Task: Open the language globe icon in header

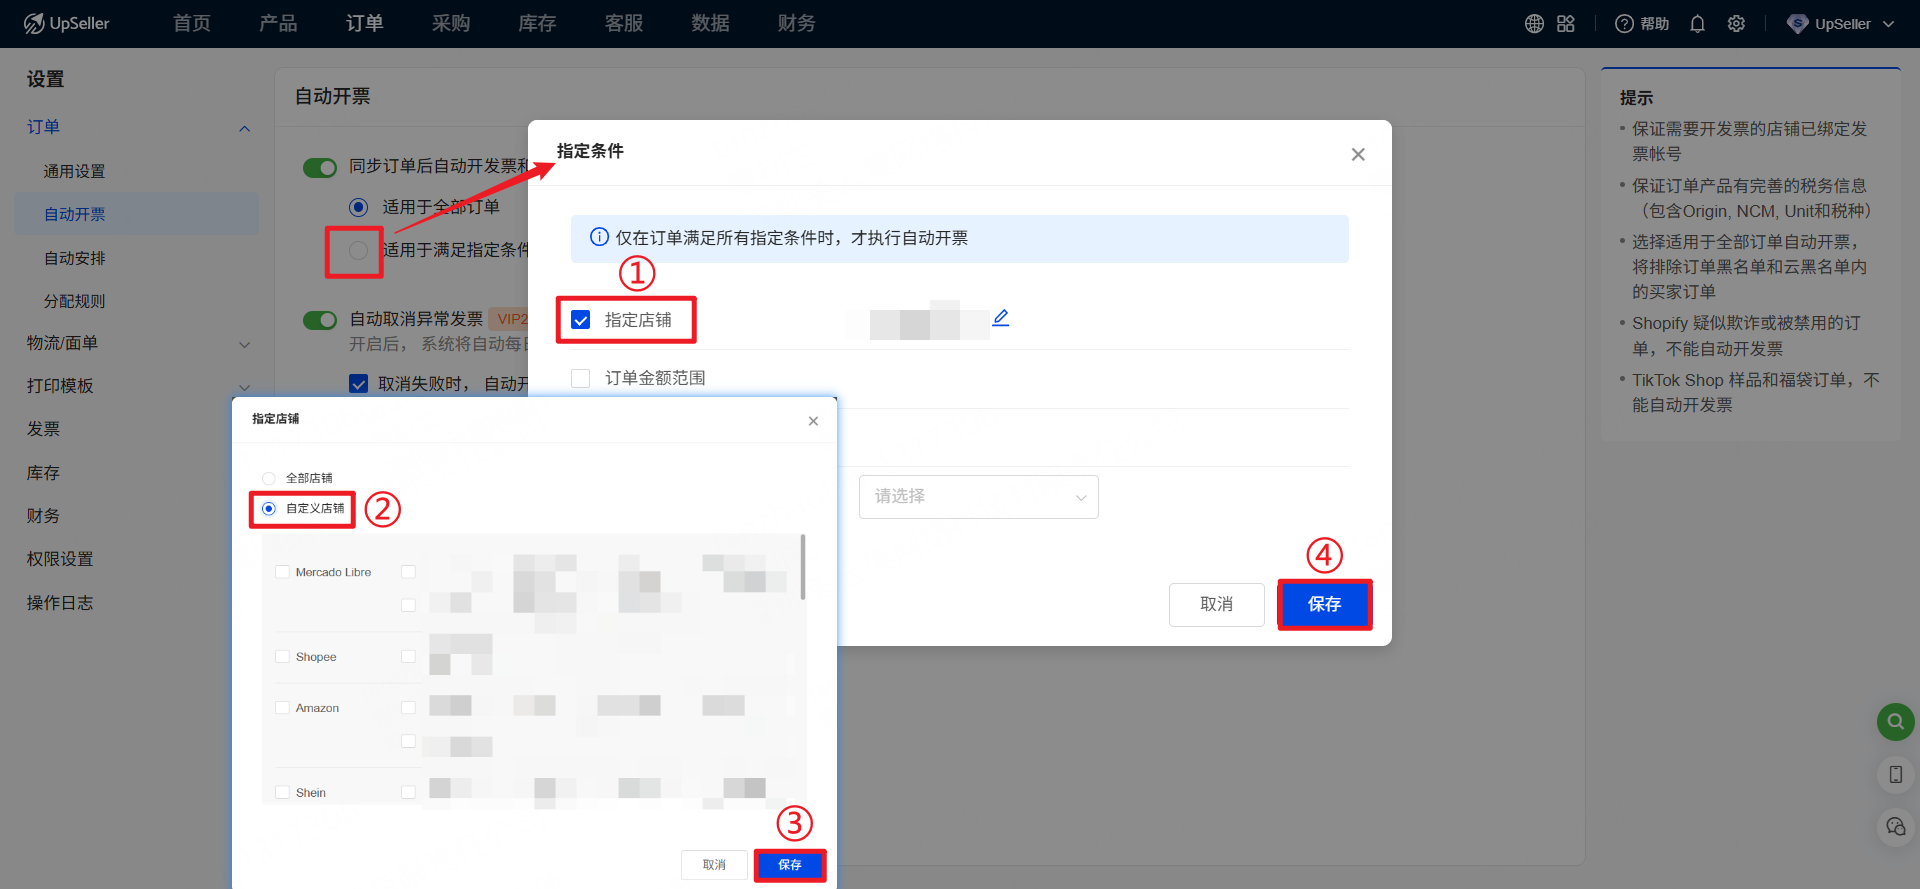Action: [1534, 24]
